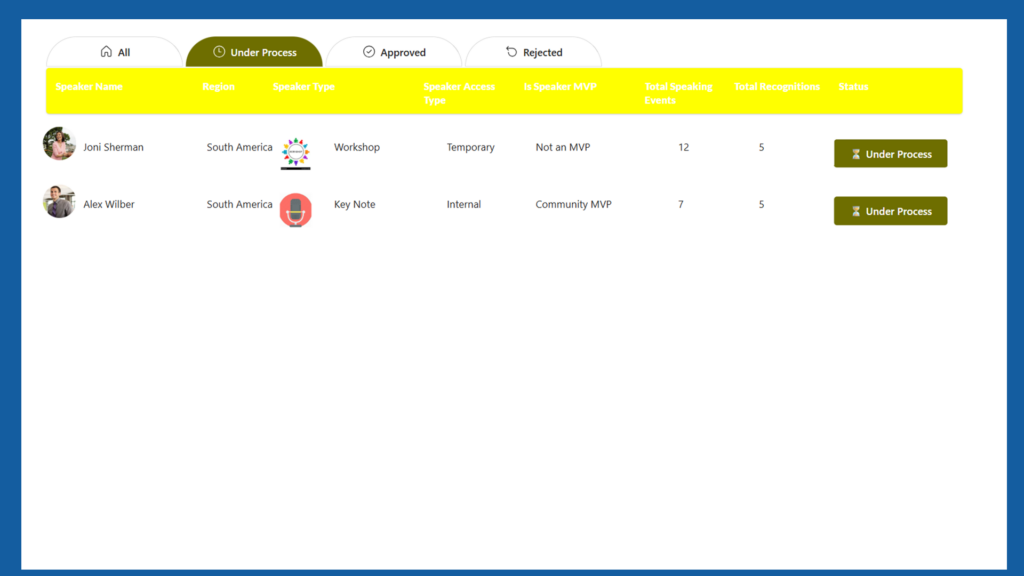Click the checkmark icon on the Approved tab
The height and width of the screenshot is (576, 1024).
369,52
